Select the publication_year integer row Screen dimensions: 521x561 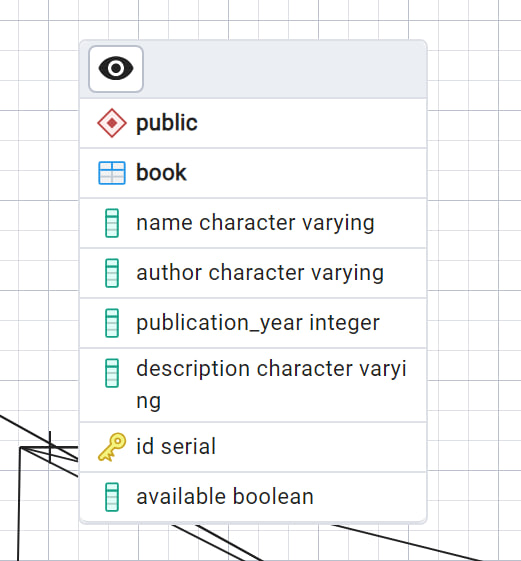point(253,323)
